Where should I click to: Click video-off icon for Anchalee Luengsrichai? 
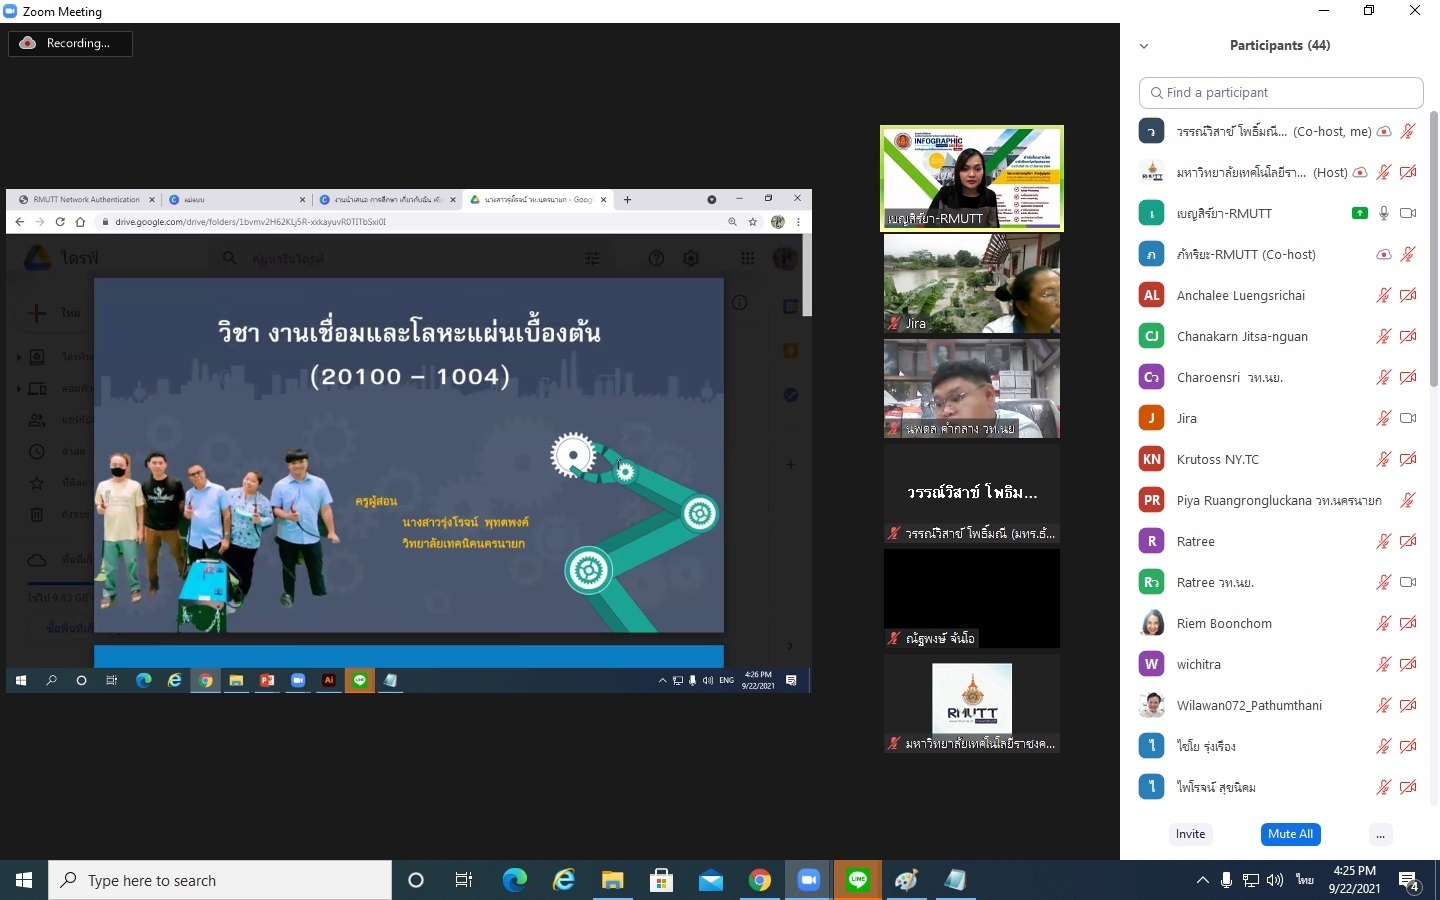pyautogui.click(x=1408, y=295)
